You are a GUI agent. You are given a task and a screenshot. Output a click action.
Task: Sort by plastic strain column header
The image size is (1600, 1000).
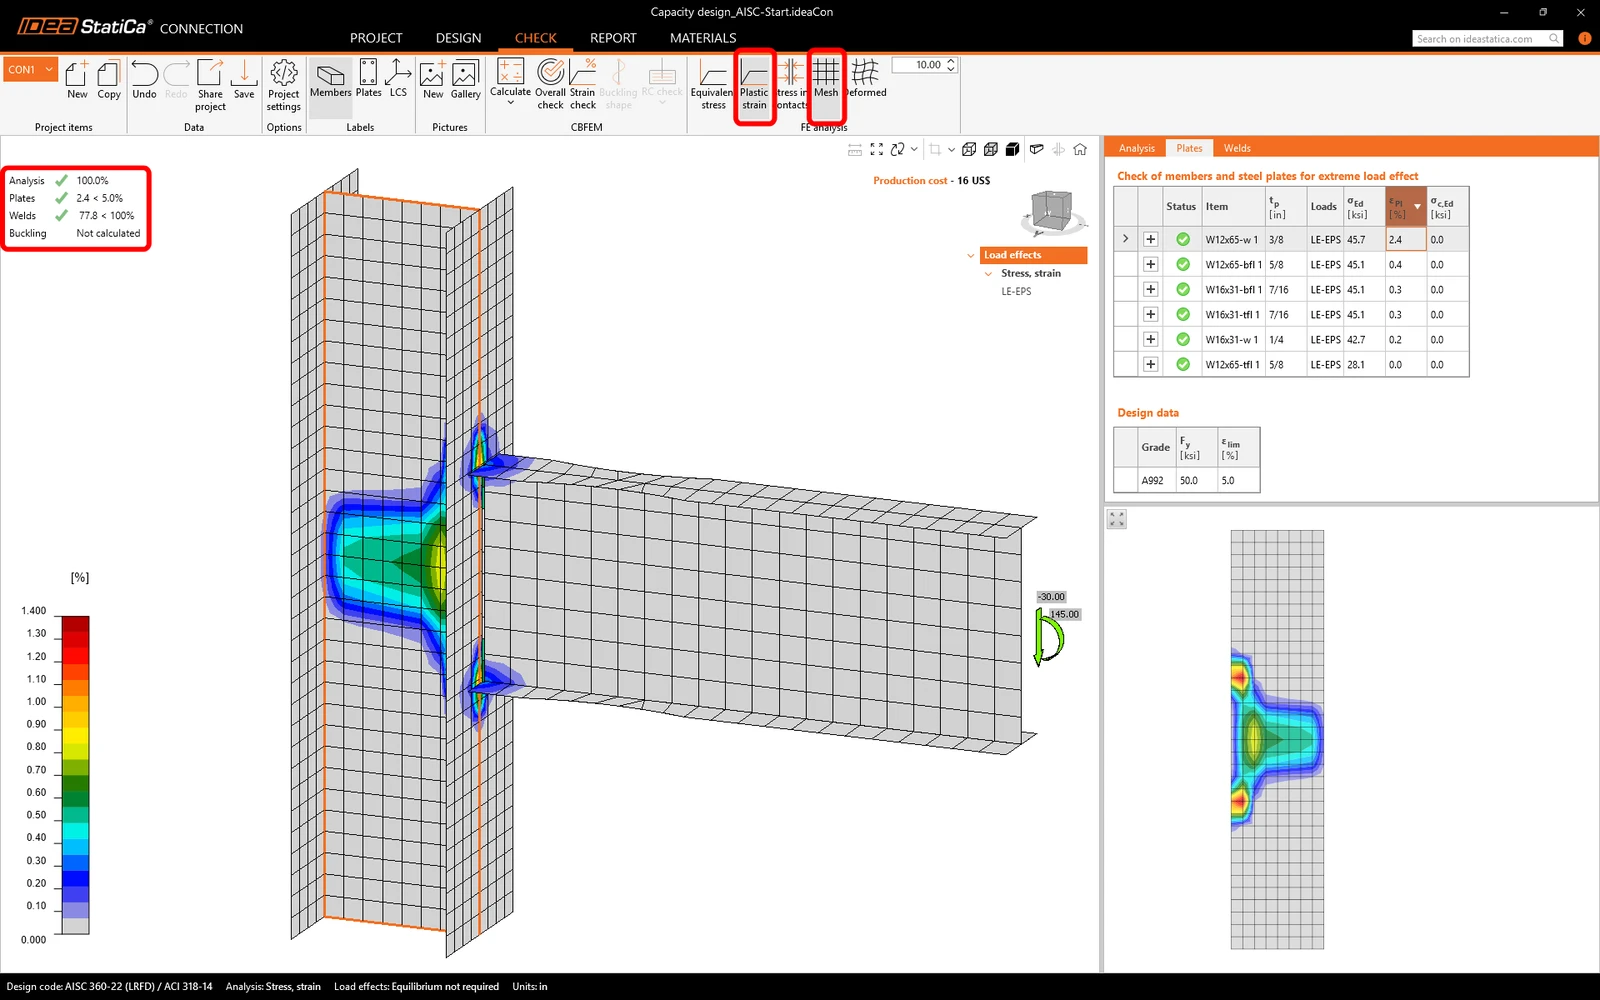coord(1405,206)
